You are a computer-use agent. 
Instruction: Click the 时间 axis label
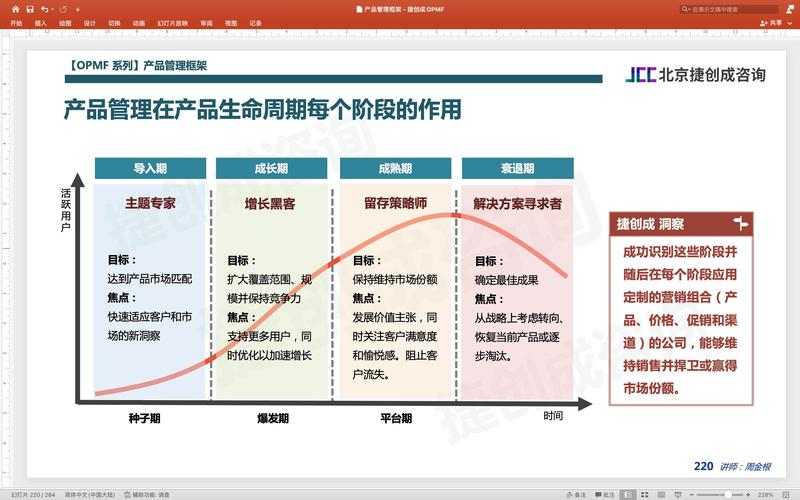click(553, 416)
